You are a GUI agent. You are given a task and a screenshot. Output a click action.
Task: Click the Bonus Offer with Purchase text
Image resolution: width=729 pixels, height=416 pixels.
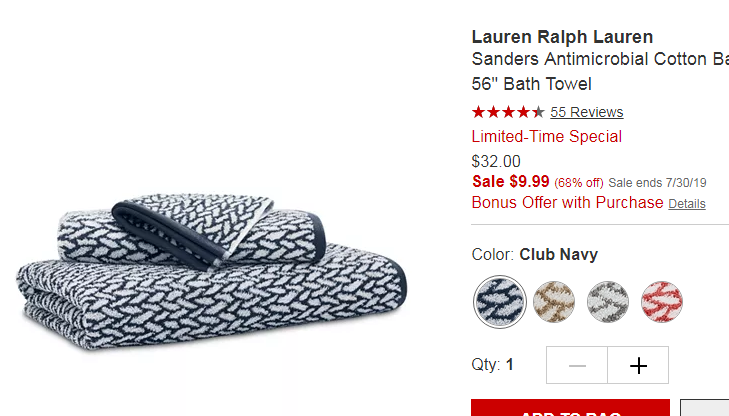pyautogui.click(x=567, y=203)
